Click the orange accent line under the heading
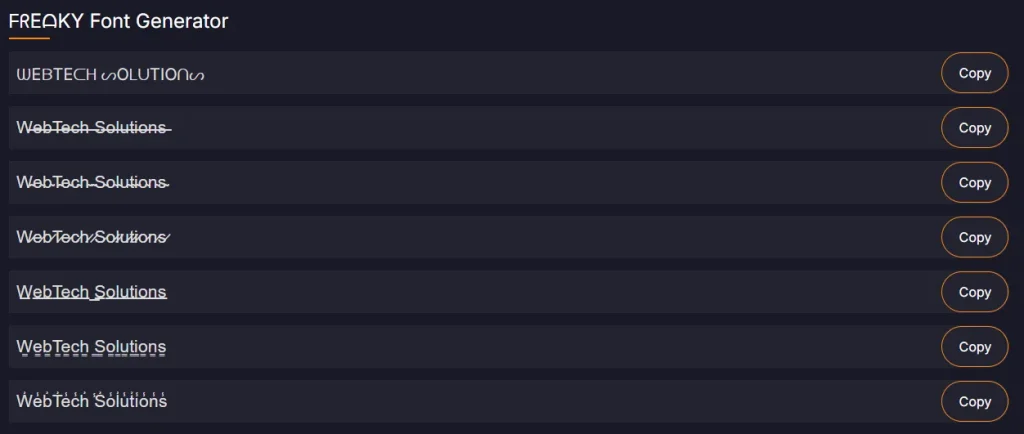 click(x=29, y=38)
